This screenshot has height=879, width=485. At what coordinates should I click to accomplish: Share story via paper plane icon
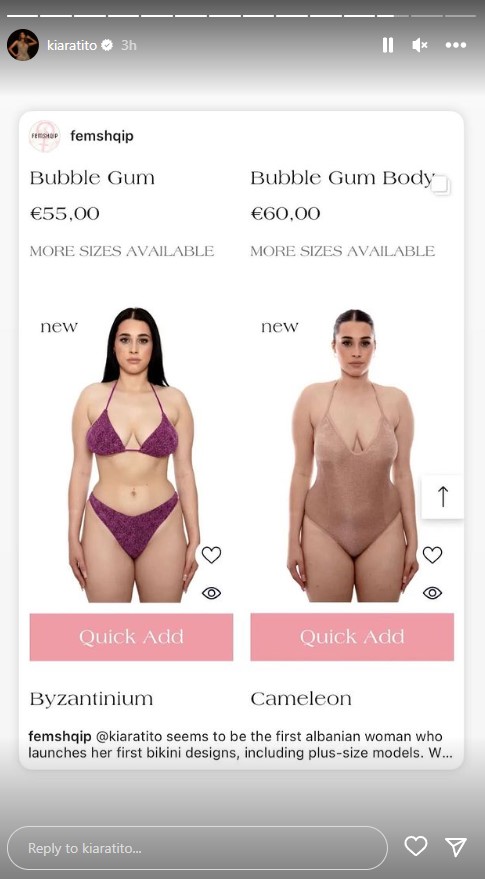coord(456,846)
